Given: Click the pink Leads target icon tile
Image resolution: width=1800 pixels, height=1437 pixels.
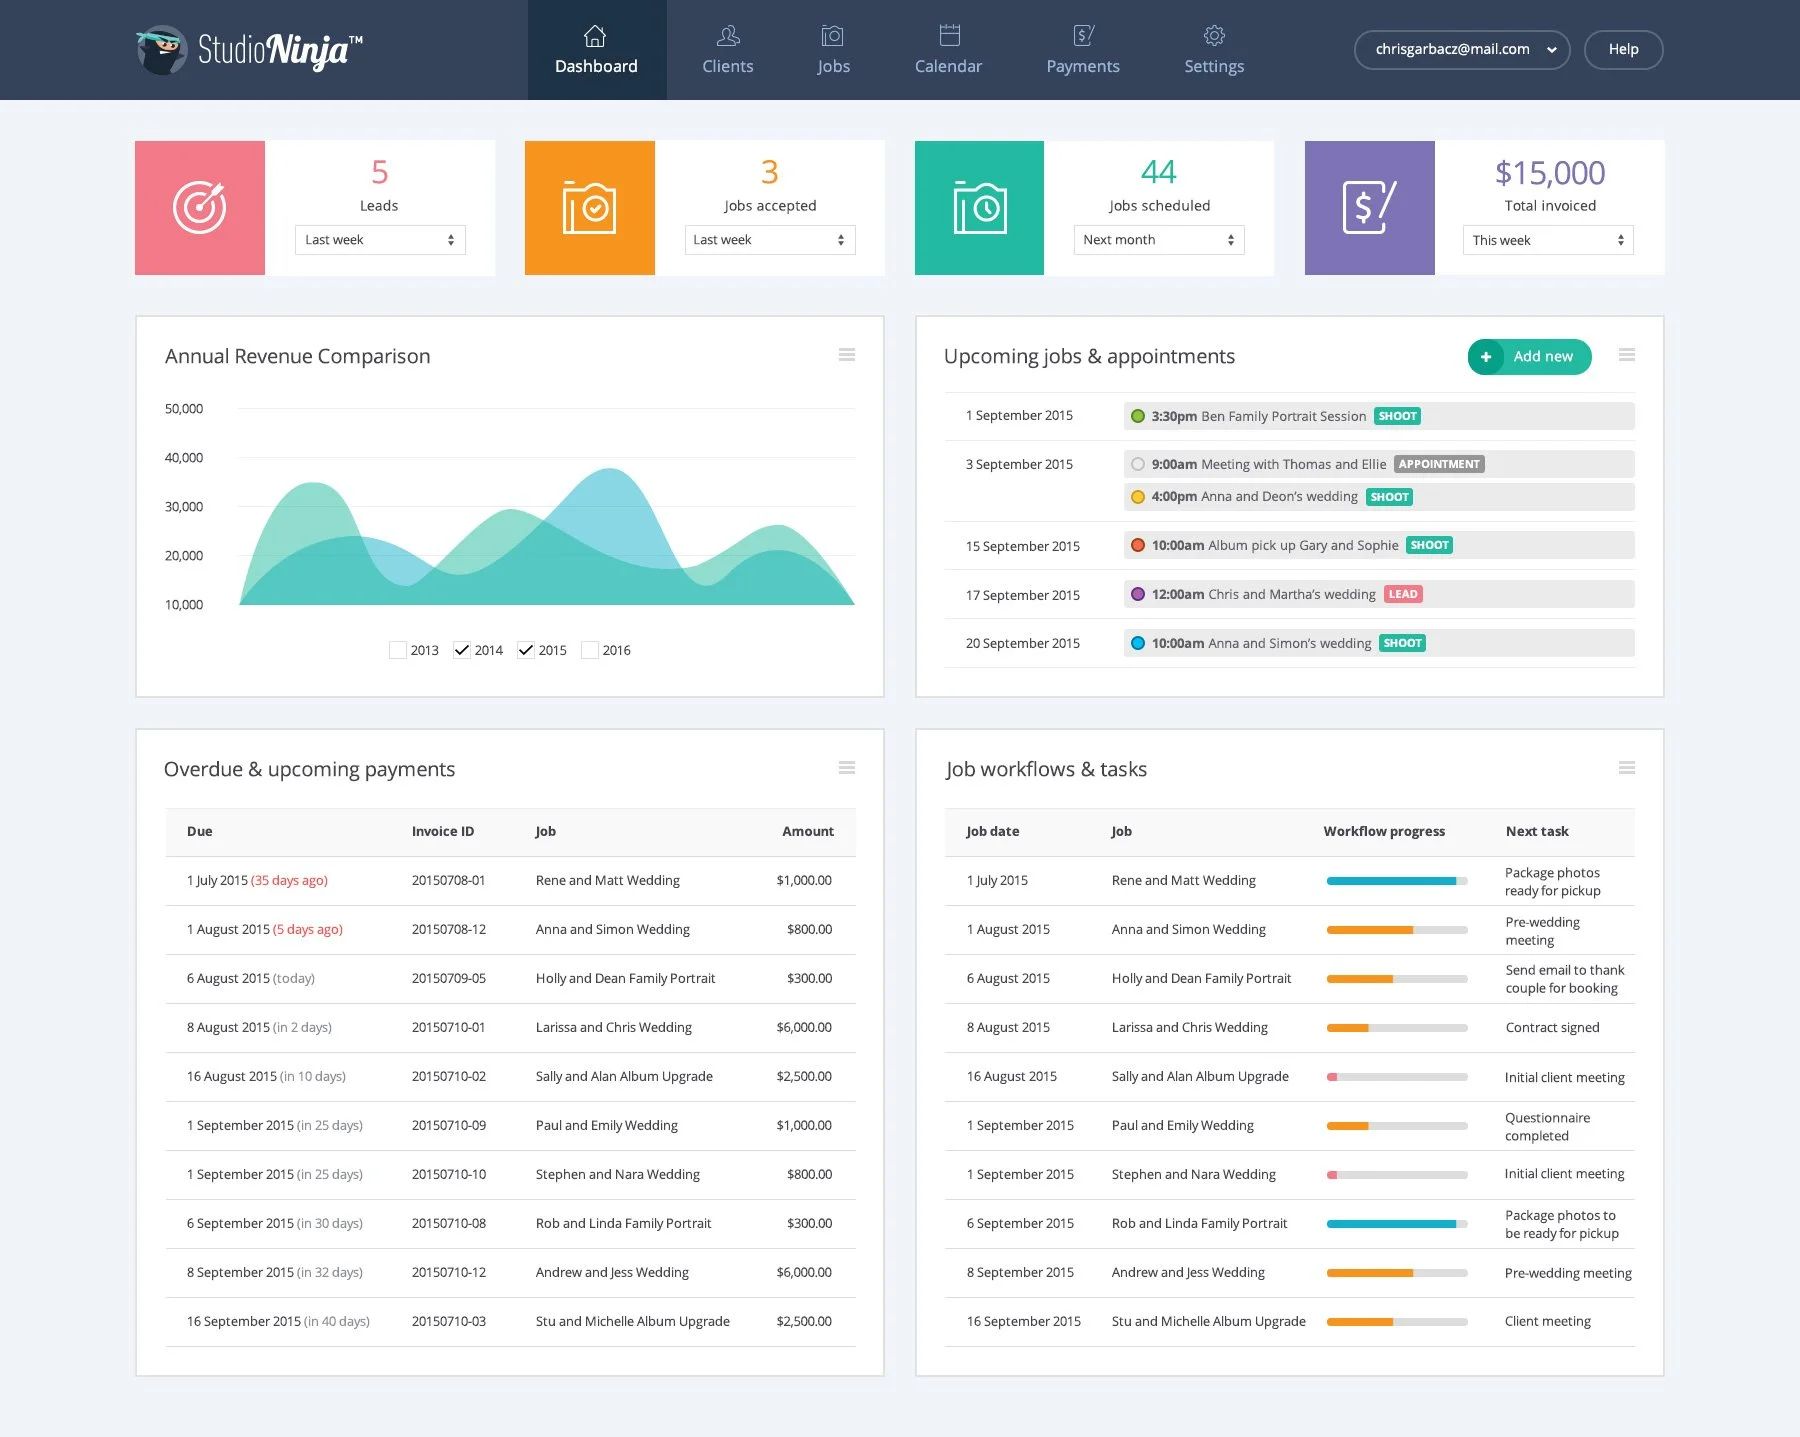Looking at the screenshot, I should (200, 208).
